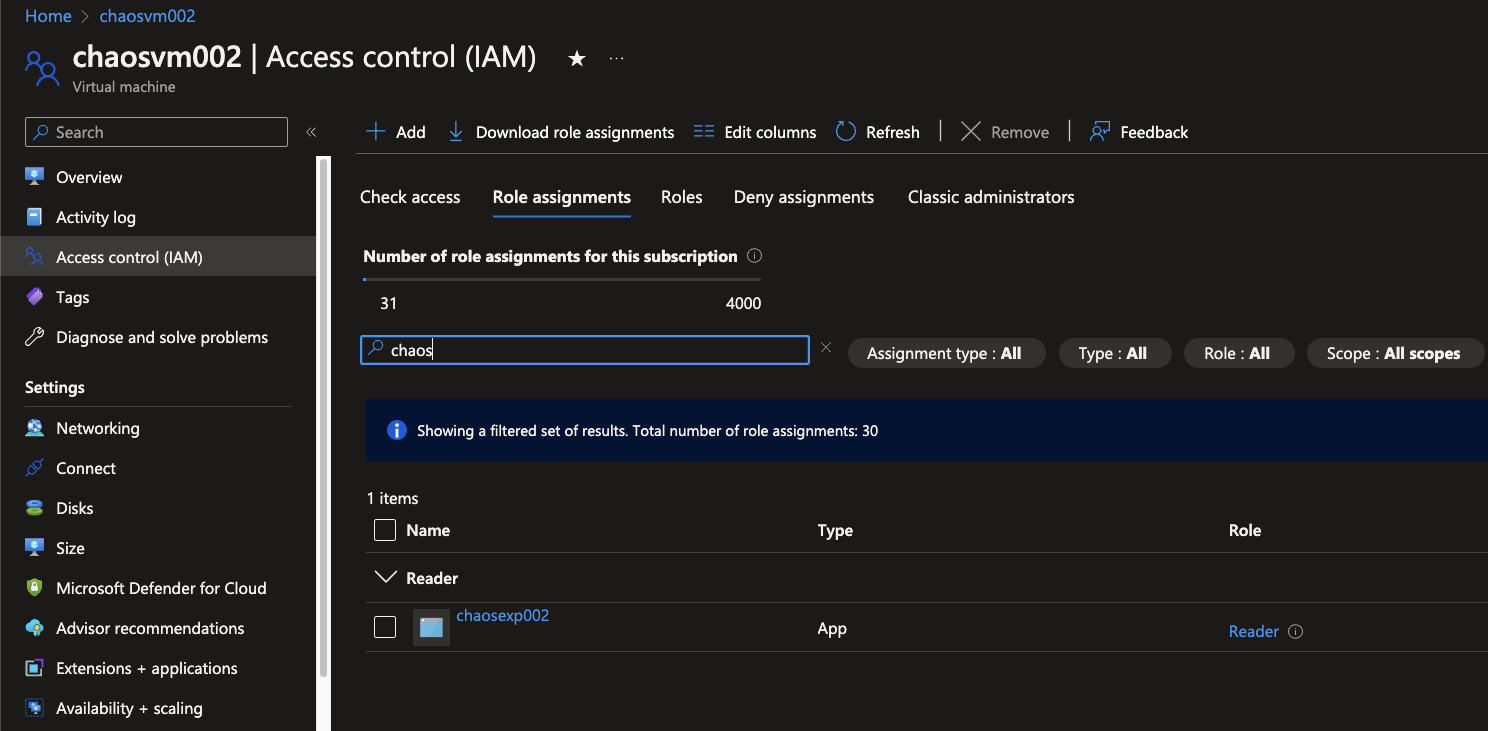Click the download arrow icon
1488x731 pixels.
pos(456,132)
